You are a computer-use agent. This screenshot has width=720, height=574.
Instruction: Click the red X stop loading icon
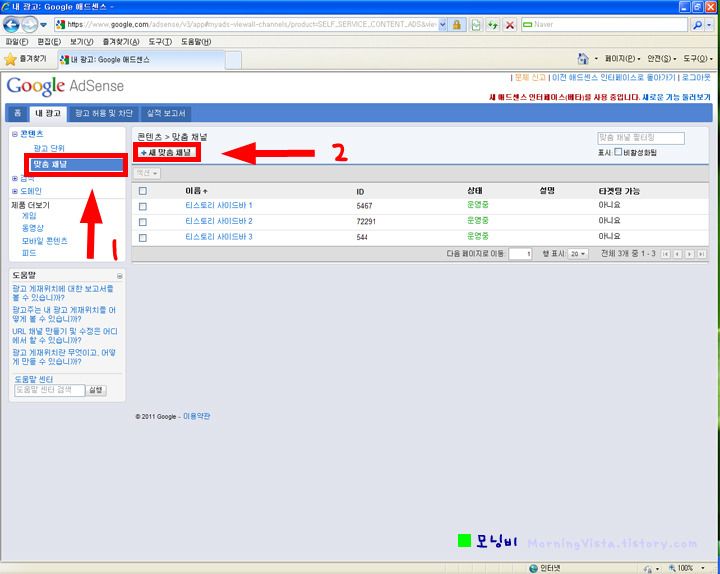pyautogui.click(x=510, y=24)
